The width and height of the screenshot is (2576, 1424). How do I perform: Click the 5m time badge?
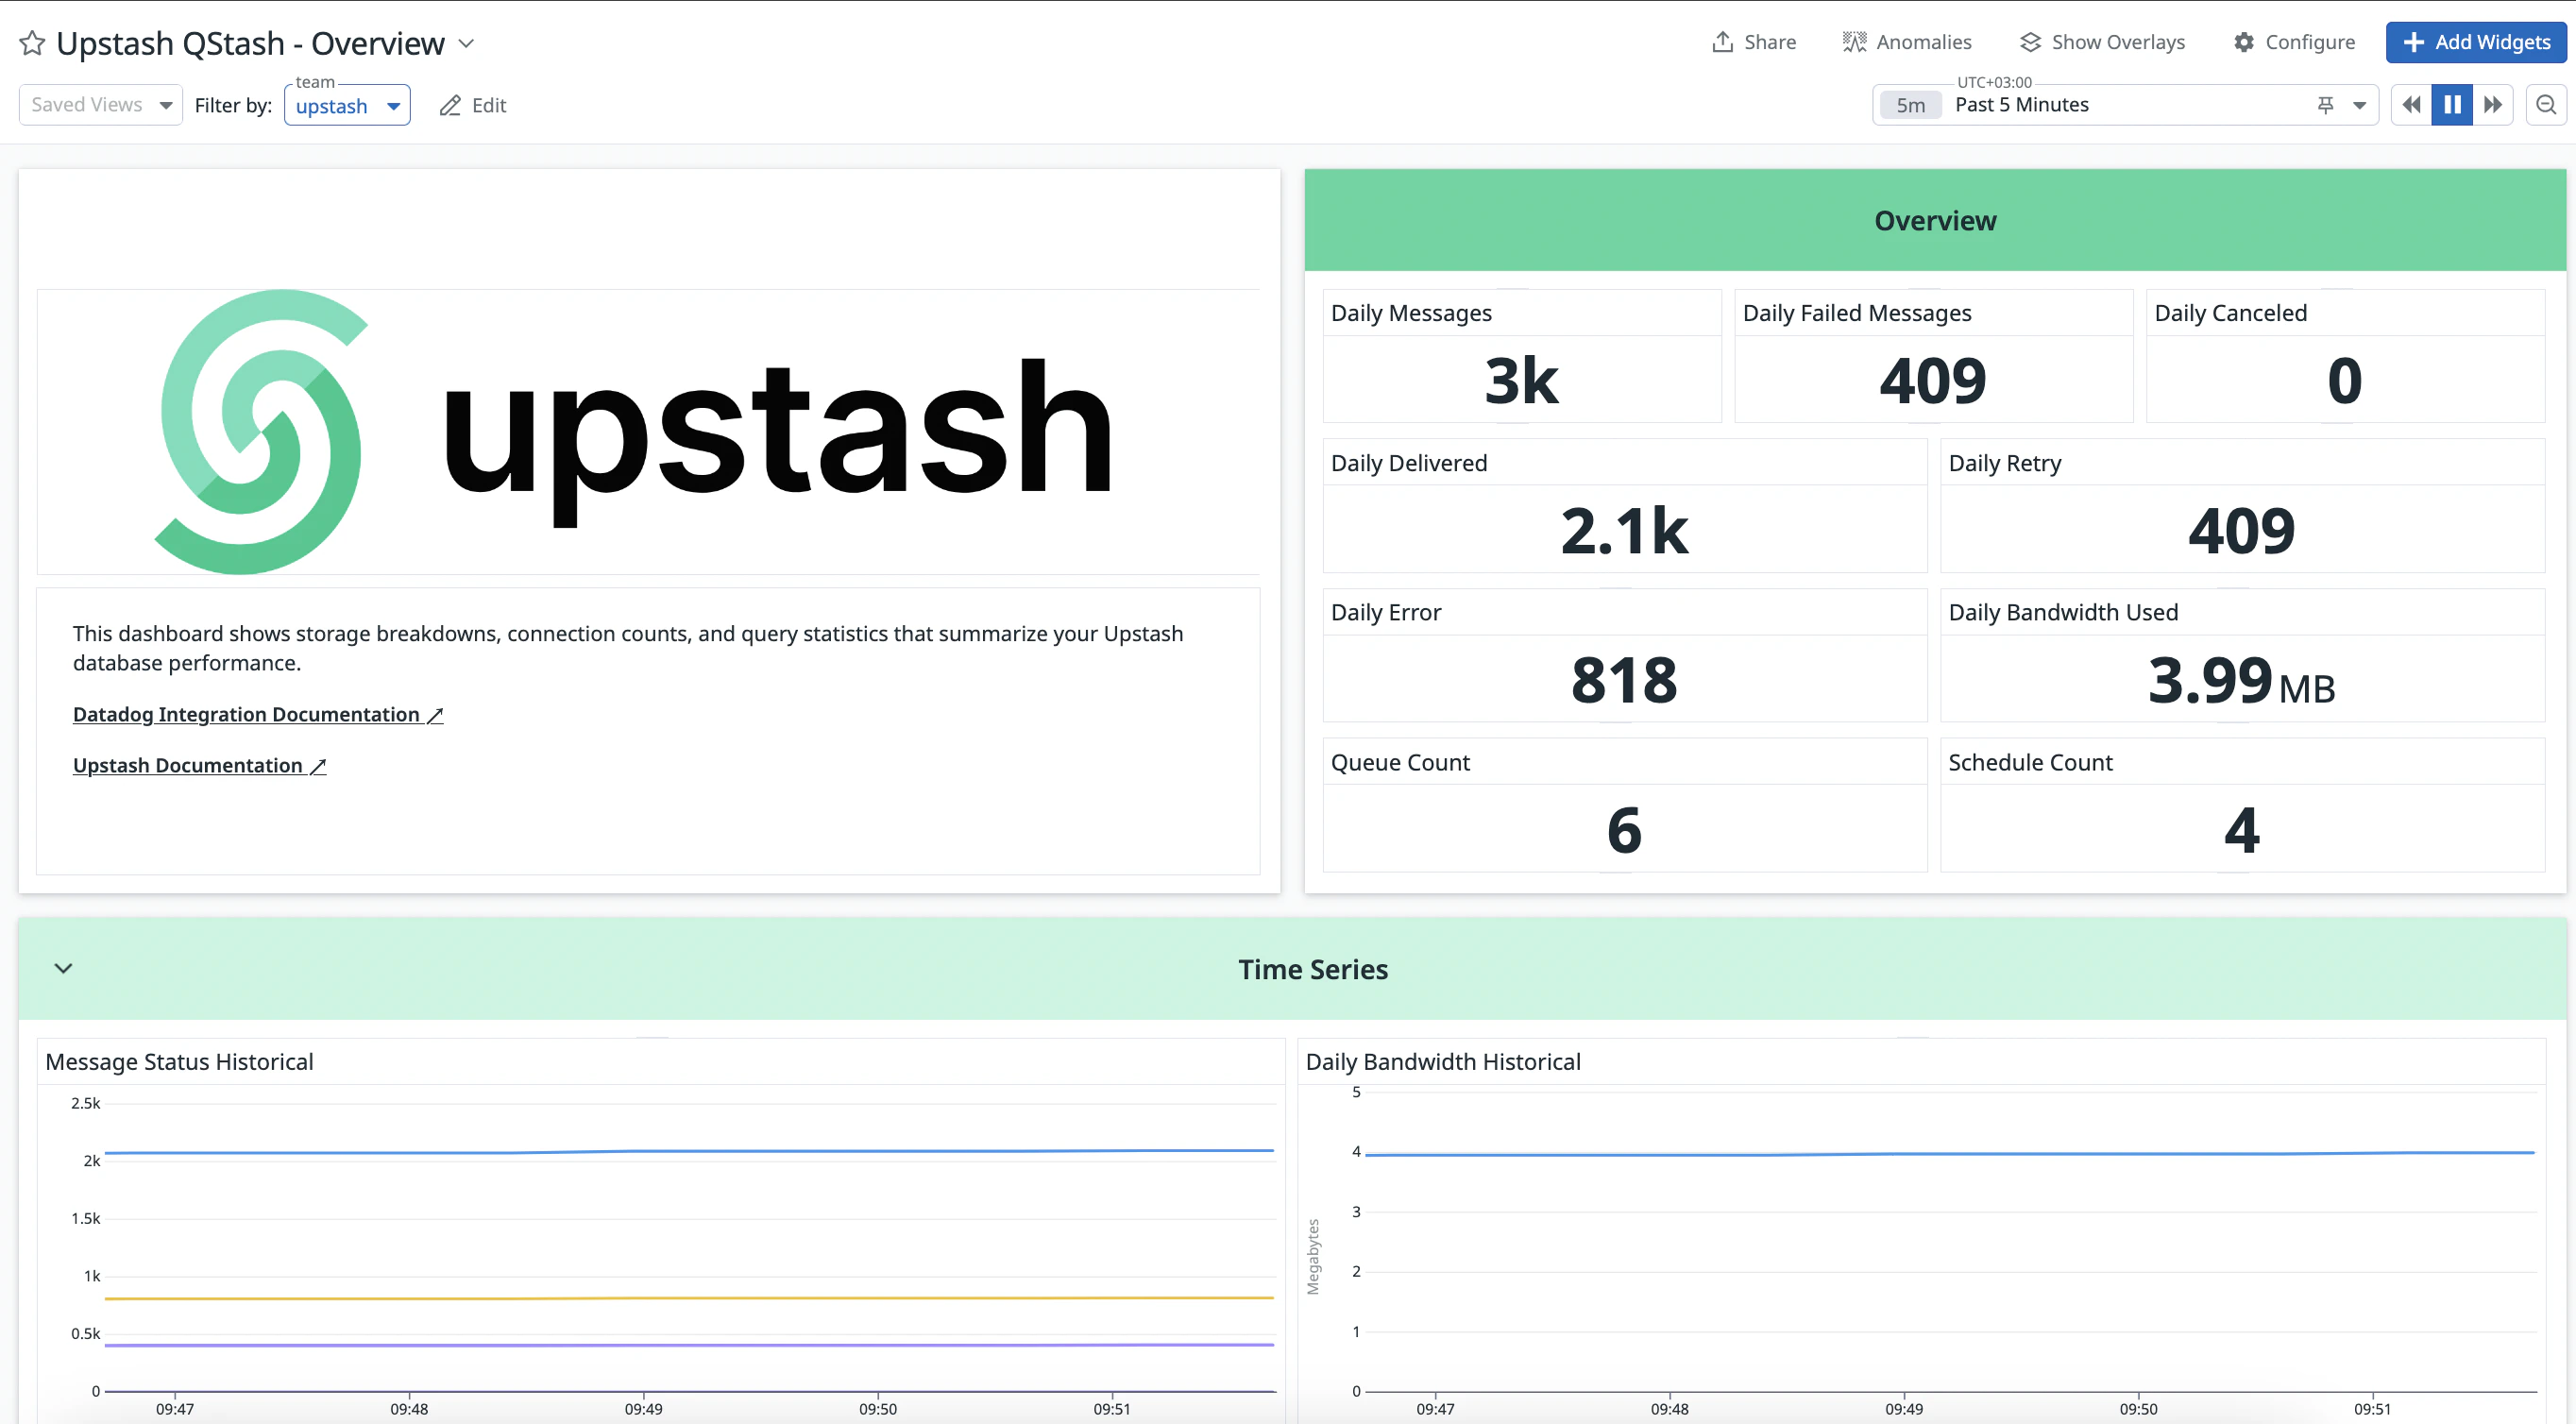(x=1910, y=104)
